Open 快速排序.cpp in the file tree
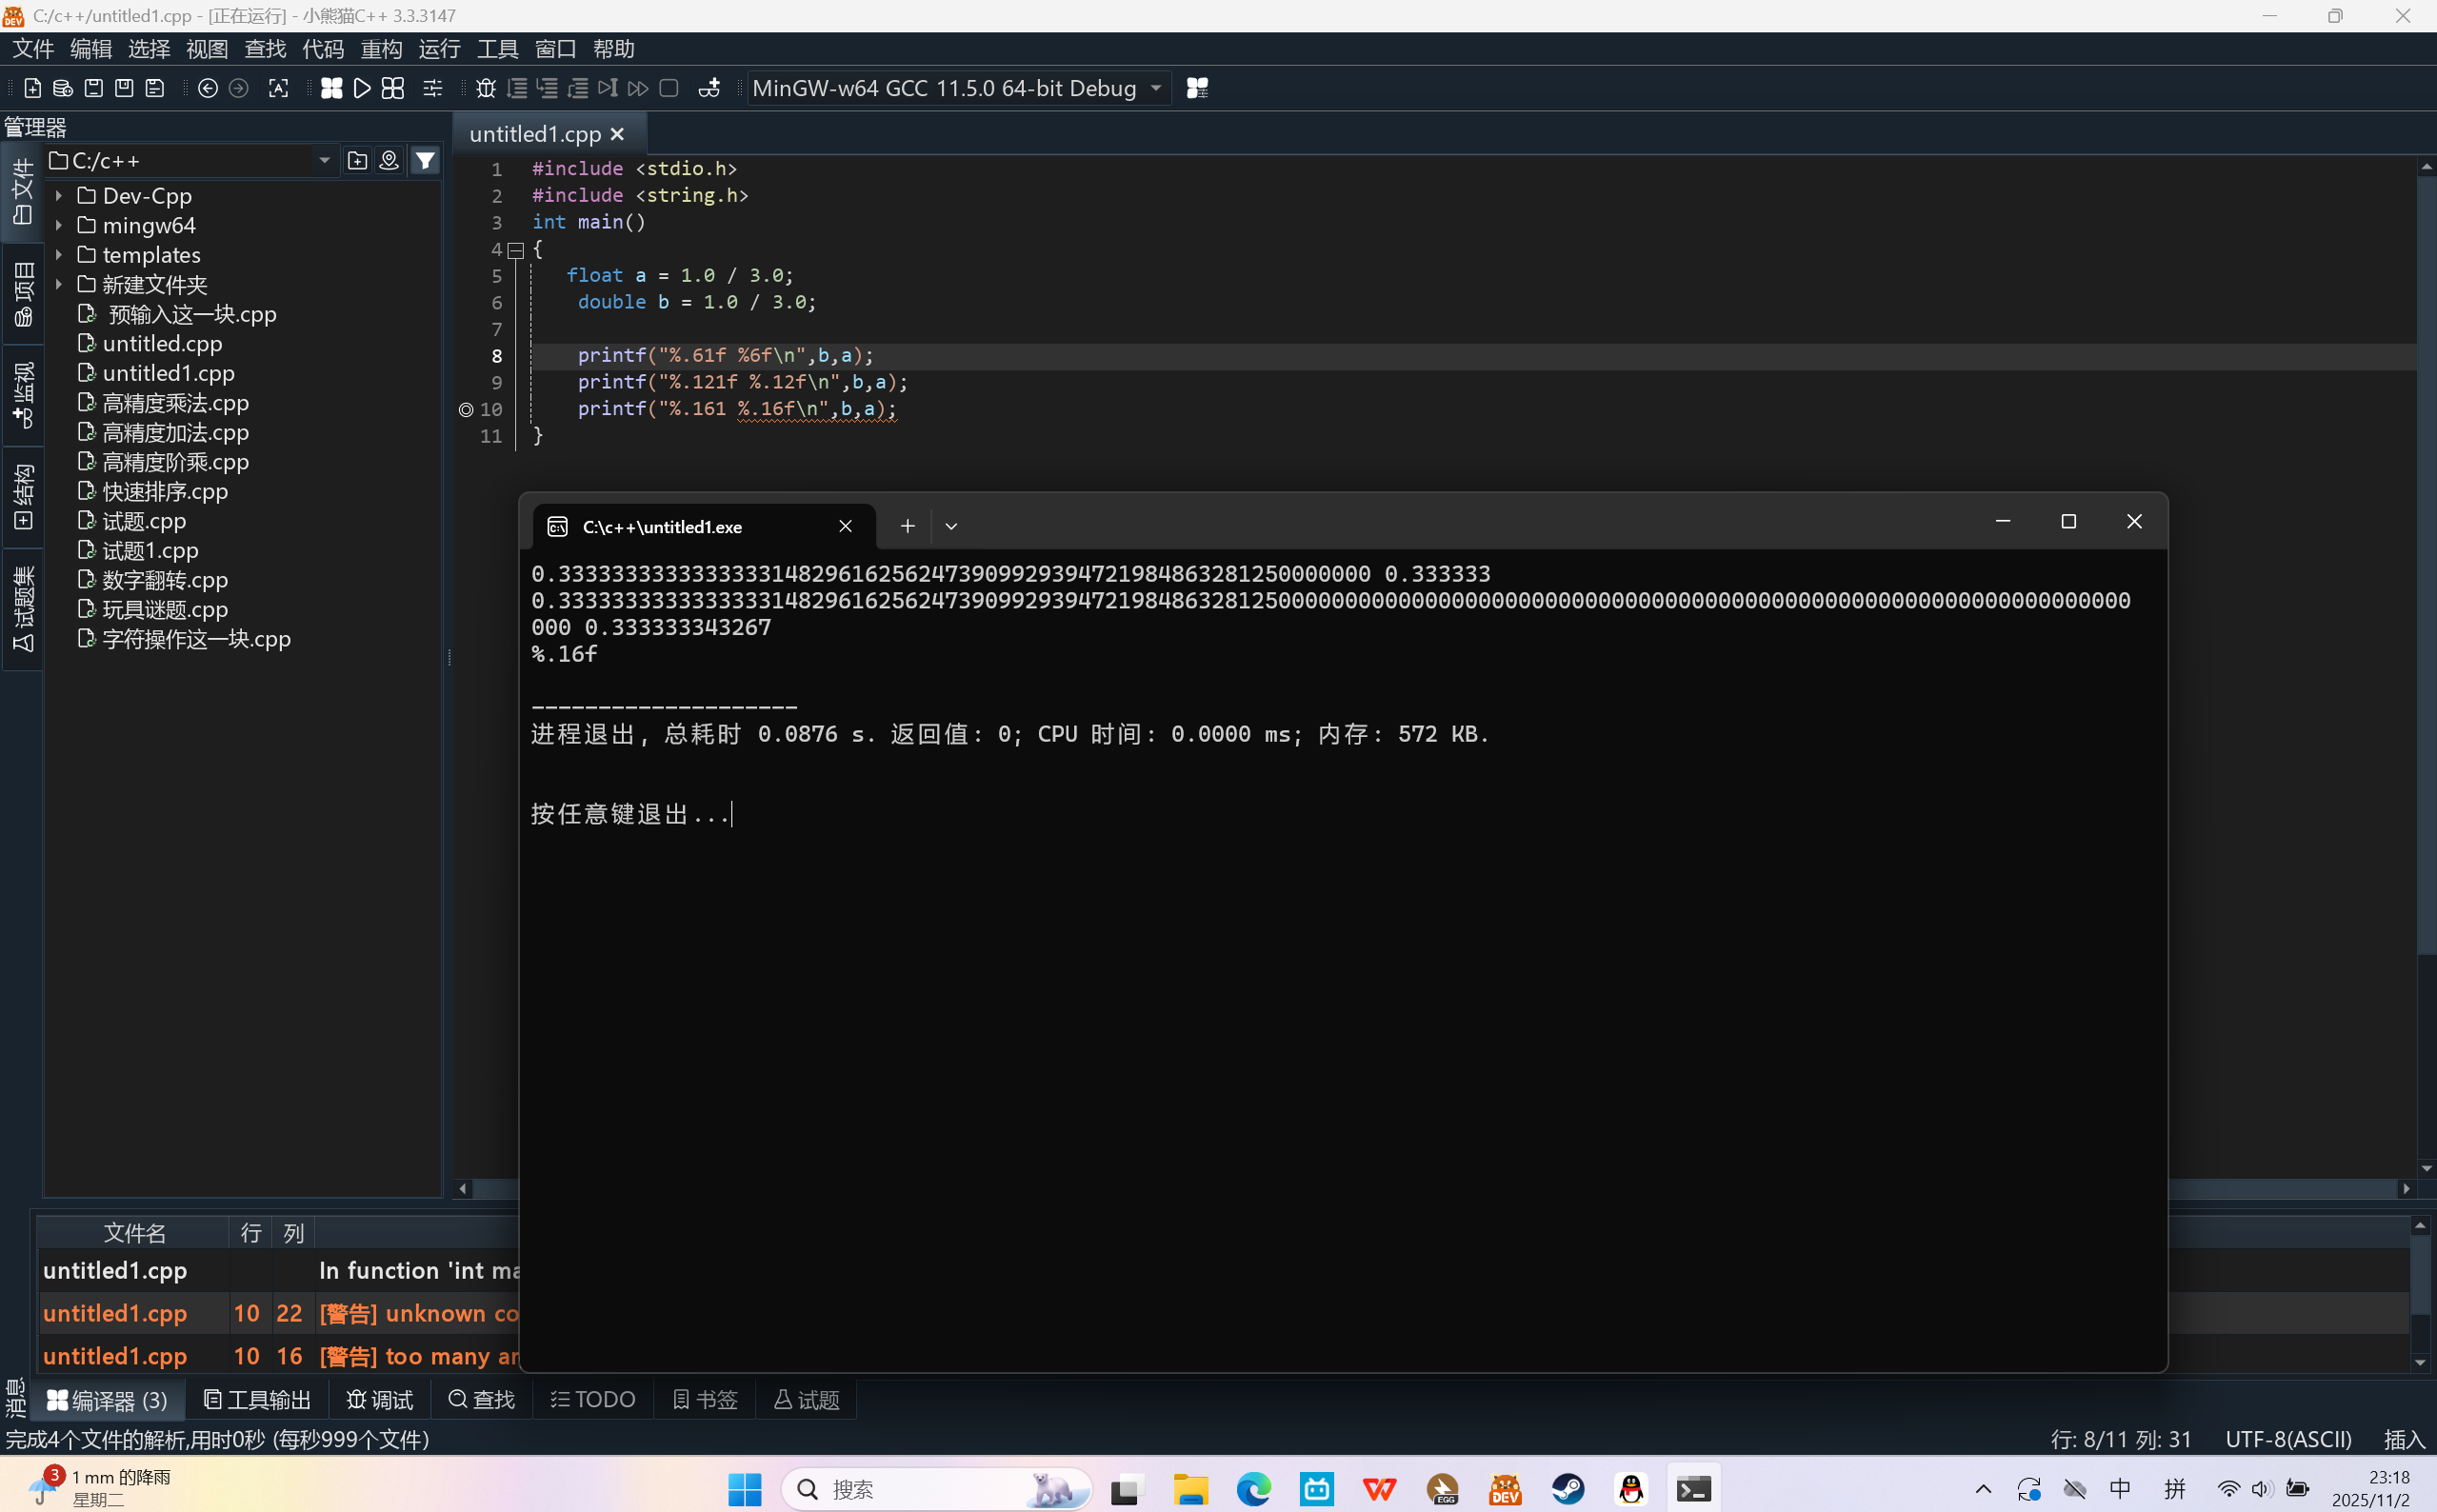 [165, 491]
